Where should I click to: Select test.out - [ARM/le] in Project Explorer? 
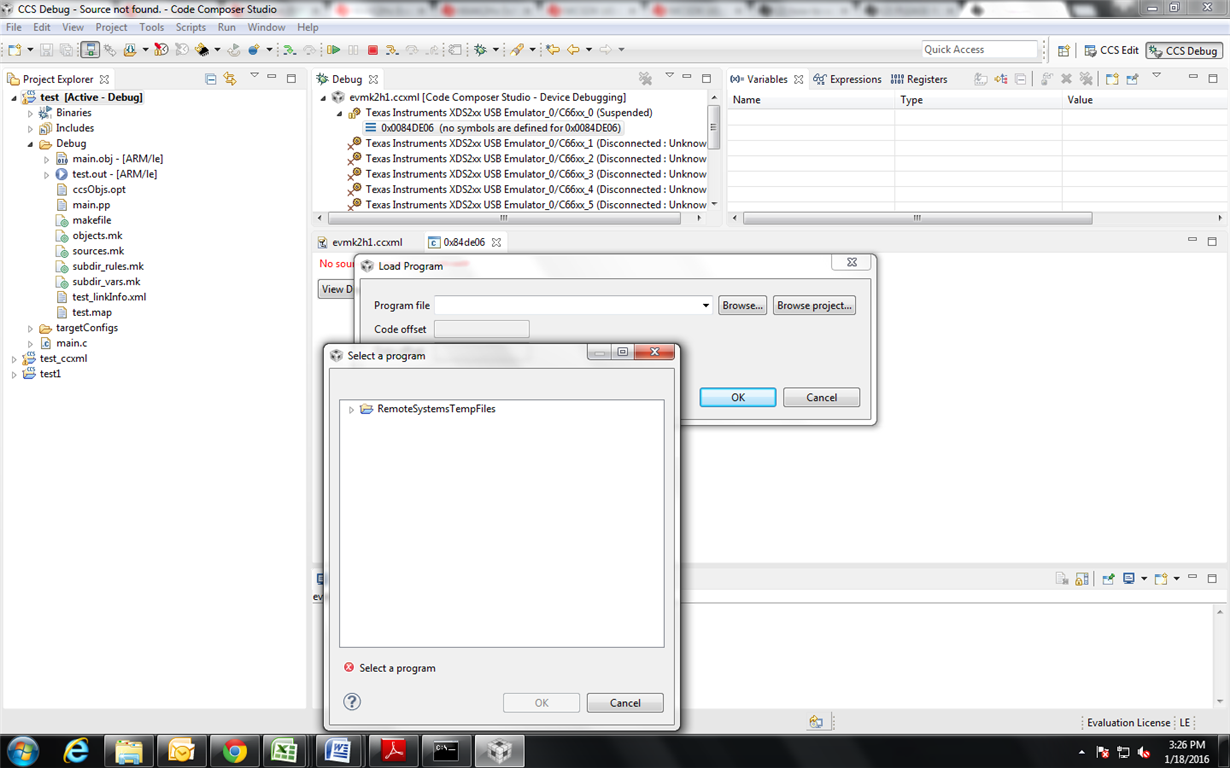pos(114,174)
